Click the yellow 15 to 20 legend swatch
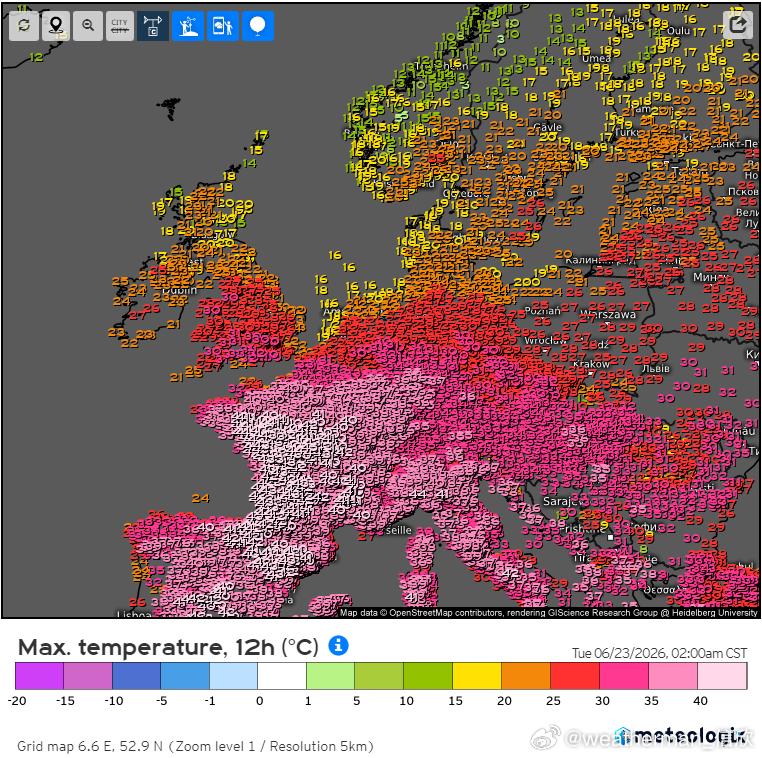 pos(477,675)
